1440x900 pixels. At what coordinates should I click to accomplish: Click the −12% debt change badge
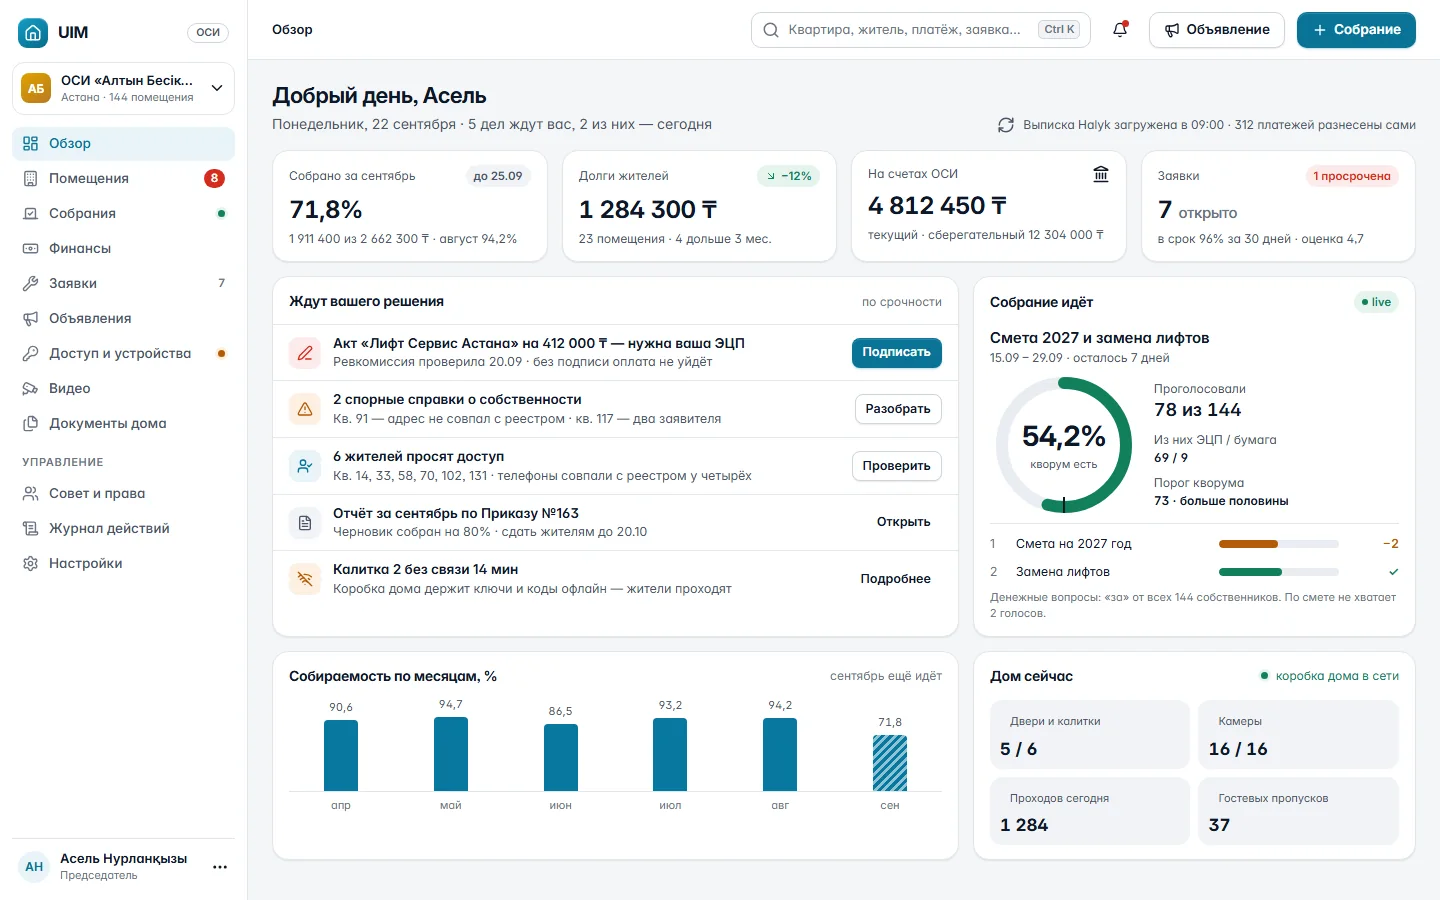point(789,176)
